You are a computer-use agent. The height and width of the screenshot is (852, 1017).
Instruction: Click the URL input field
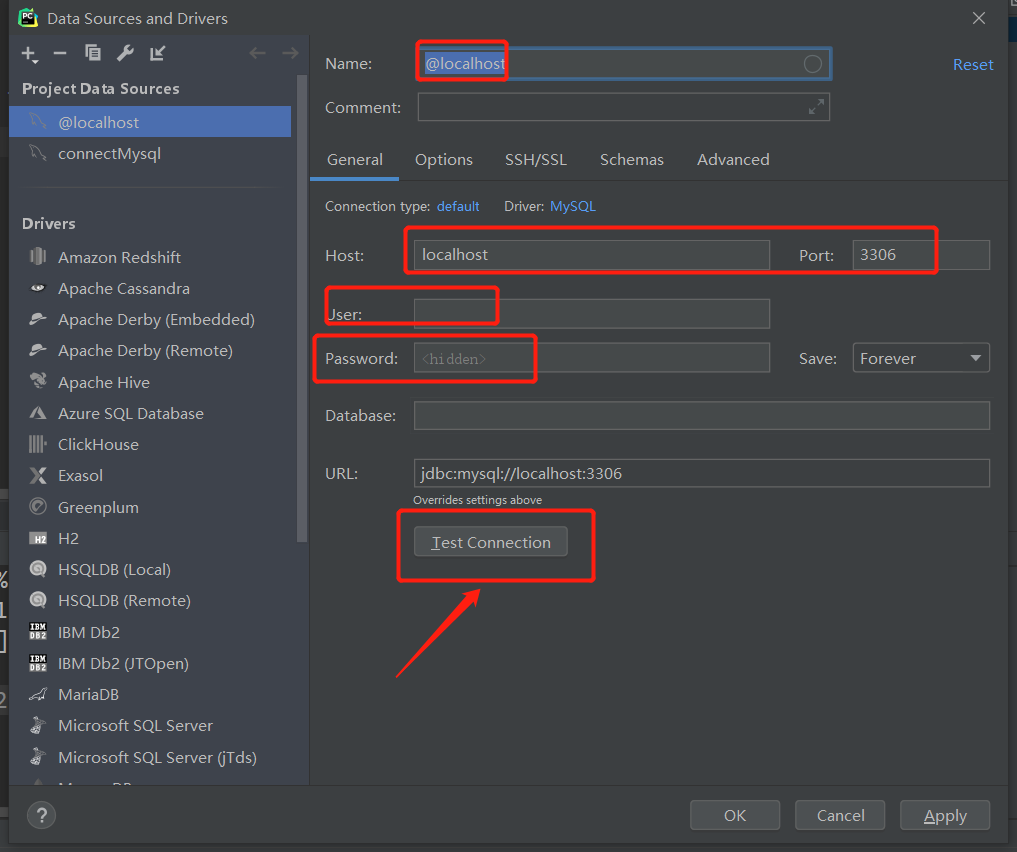pyautogui.click(x=702, y=473)
